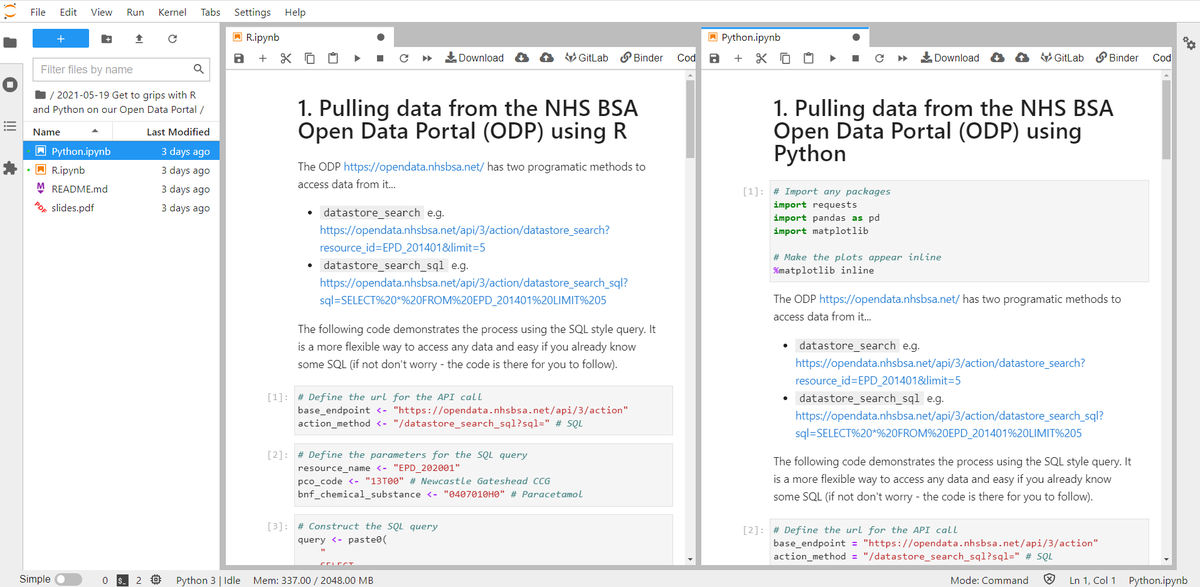Focus the Filter files by name field

pos(122,69)
